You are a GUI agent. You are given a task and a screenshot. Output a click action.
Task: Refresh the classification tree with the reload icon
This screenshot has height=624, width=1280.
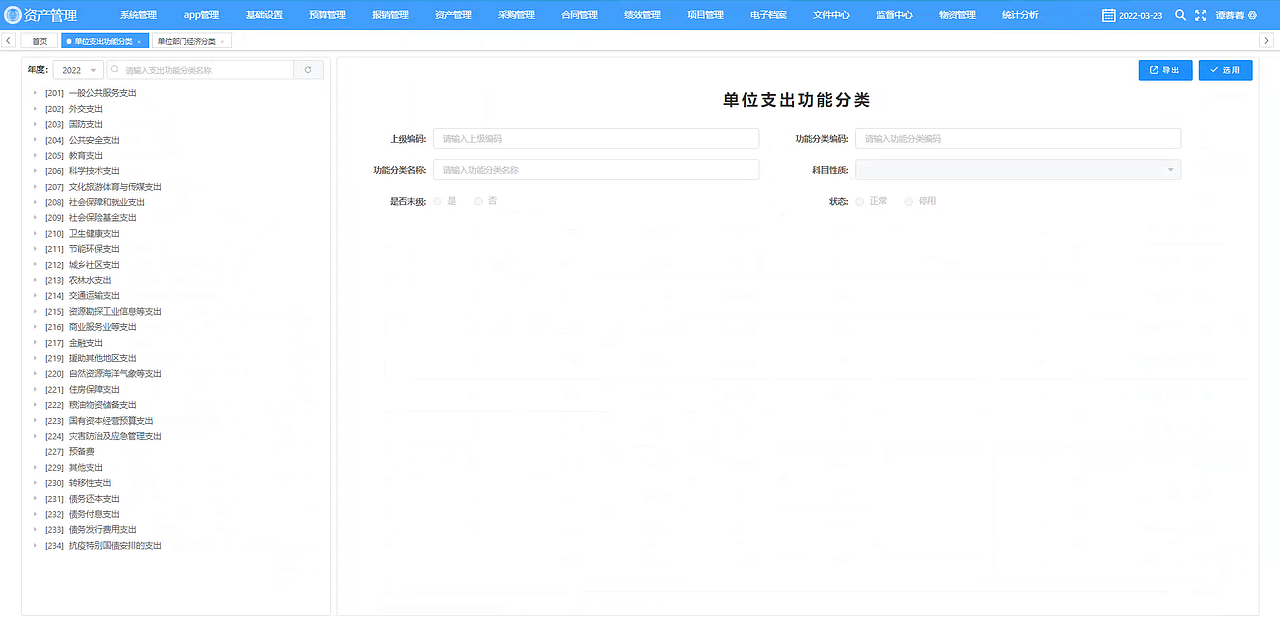(x=309, y=70)
